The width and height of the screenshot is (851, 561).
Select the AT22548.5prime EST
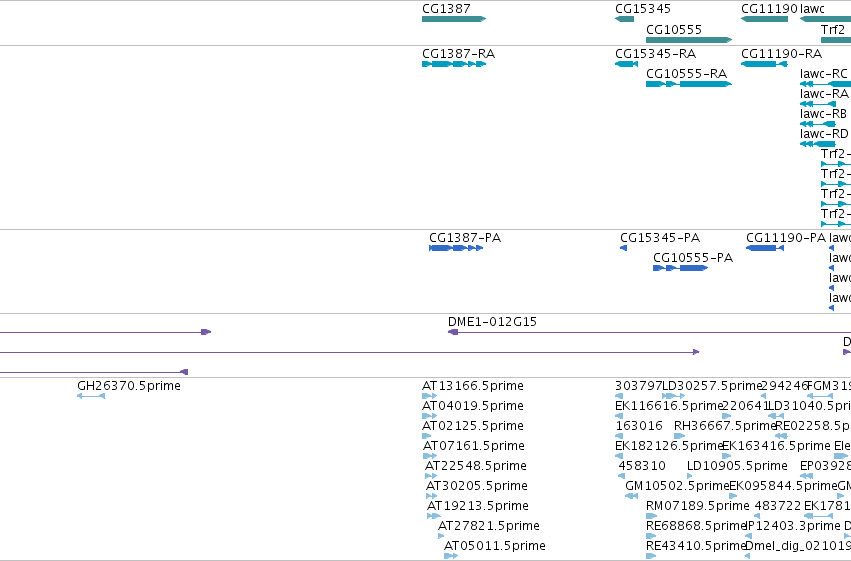click(431, 476)
